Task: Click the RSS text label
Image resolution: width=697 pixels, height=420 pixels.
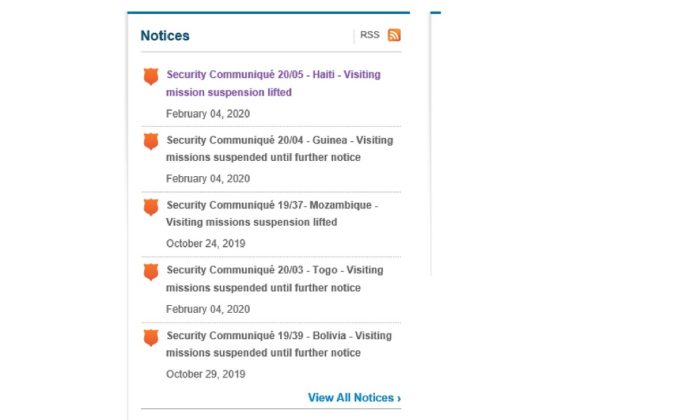Action: click(370, 35)
